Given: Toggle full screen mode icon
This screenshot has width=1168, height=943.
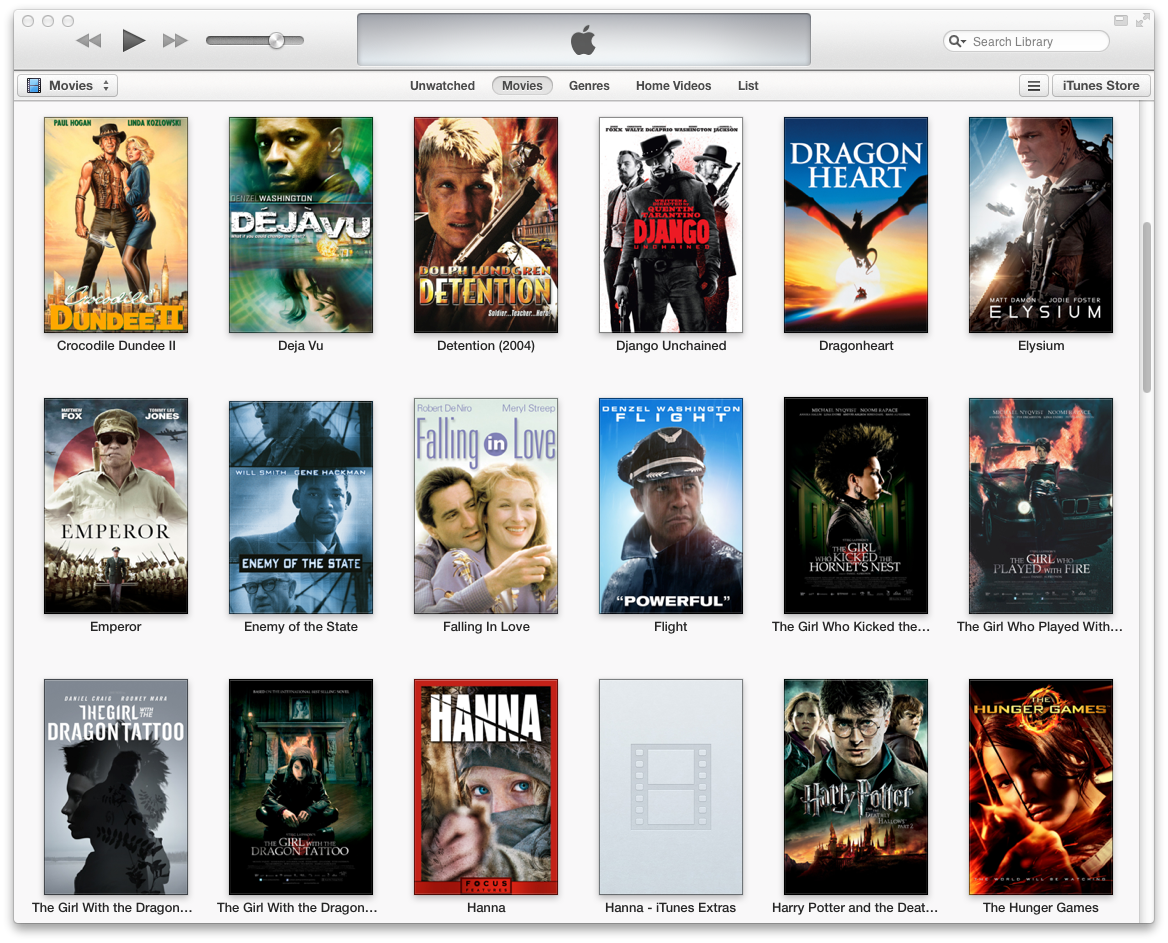Looking at the screenshot, I should click(1142, 21).
